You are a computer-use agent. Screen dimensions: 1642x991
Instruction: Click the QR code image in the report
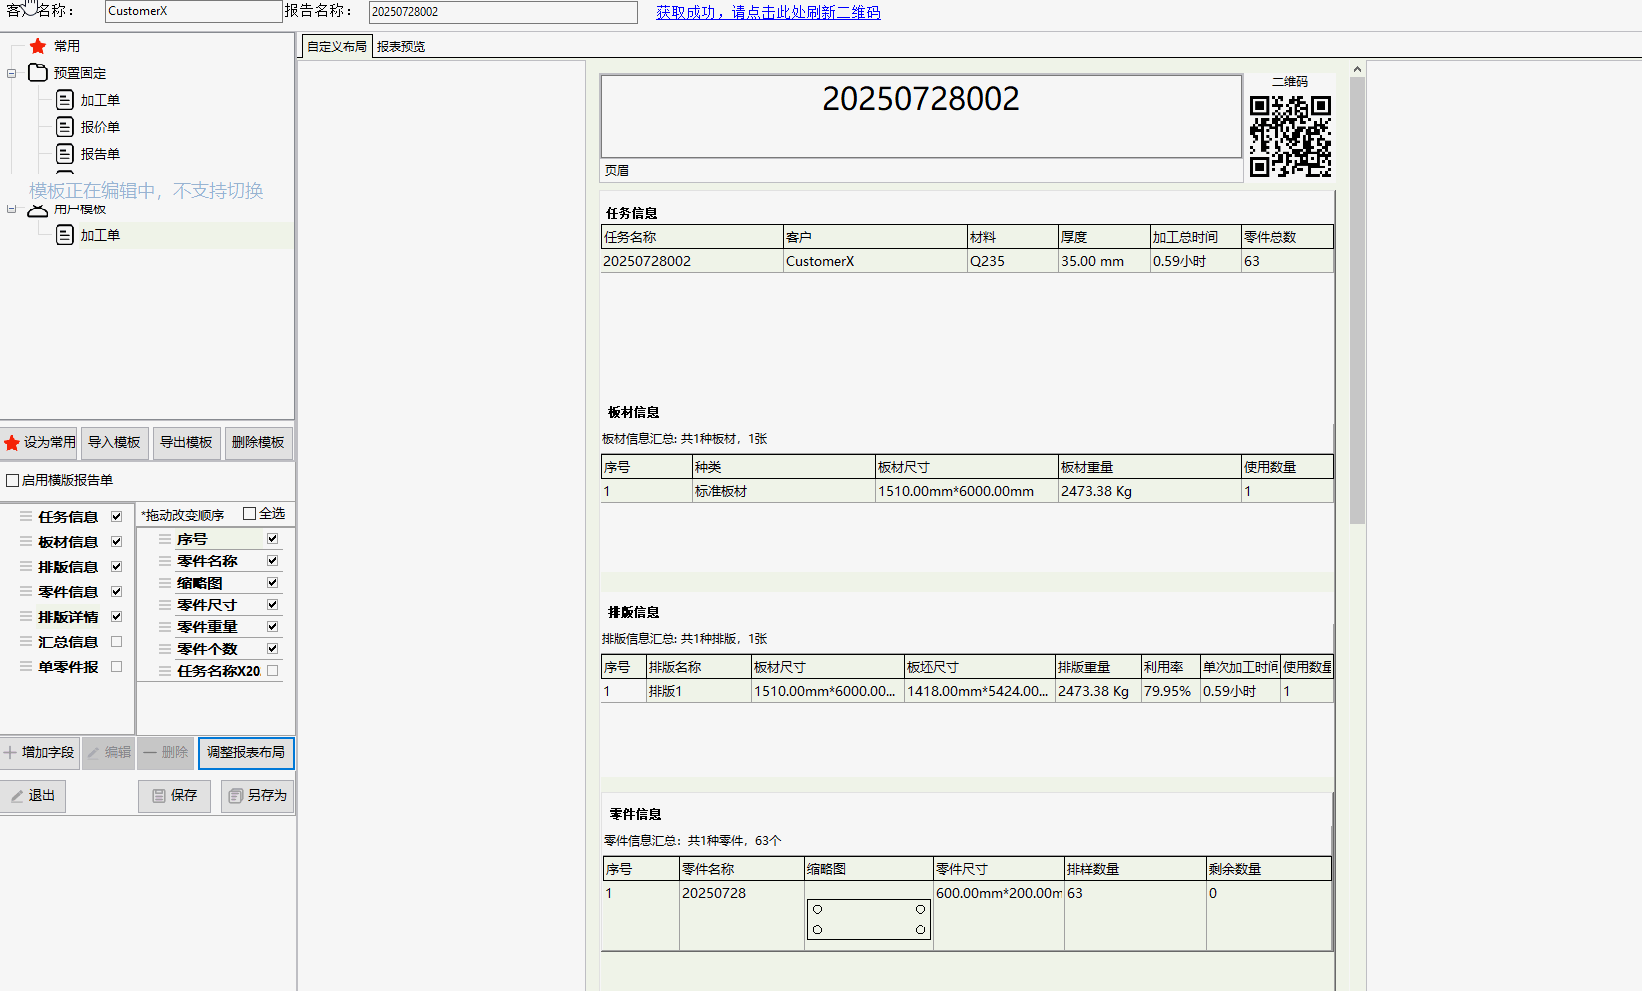pyautogui.click(x=1290, y=136)
